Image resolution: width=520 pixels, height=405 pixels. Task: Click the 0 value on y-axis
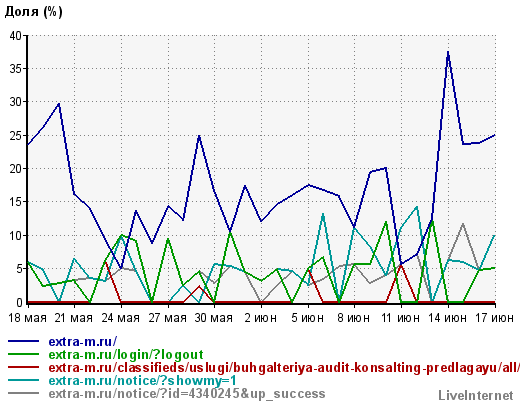pyautogui.click(x=19, y=303)
